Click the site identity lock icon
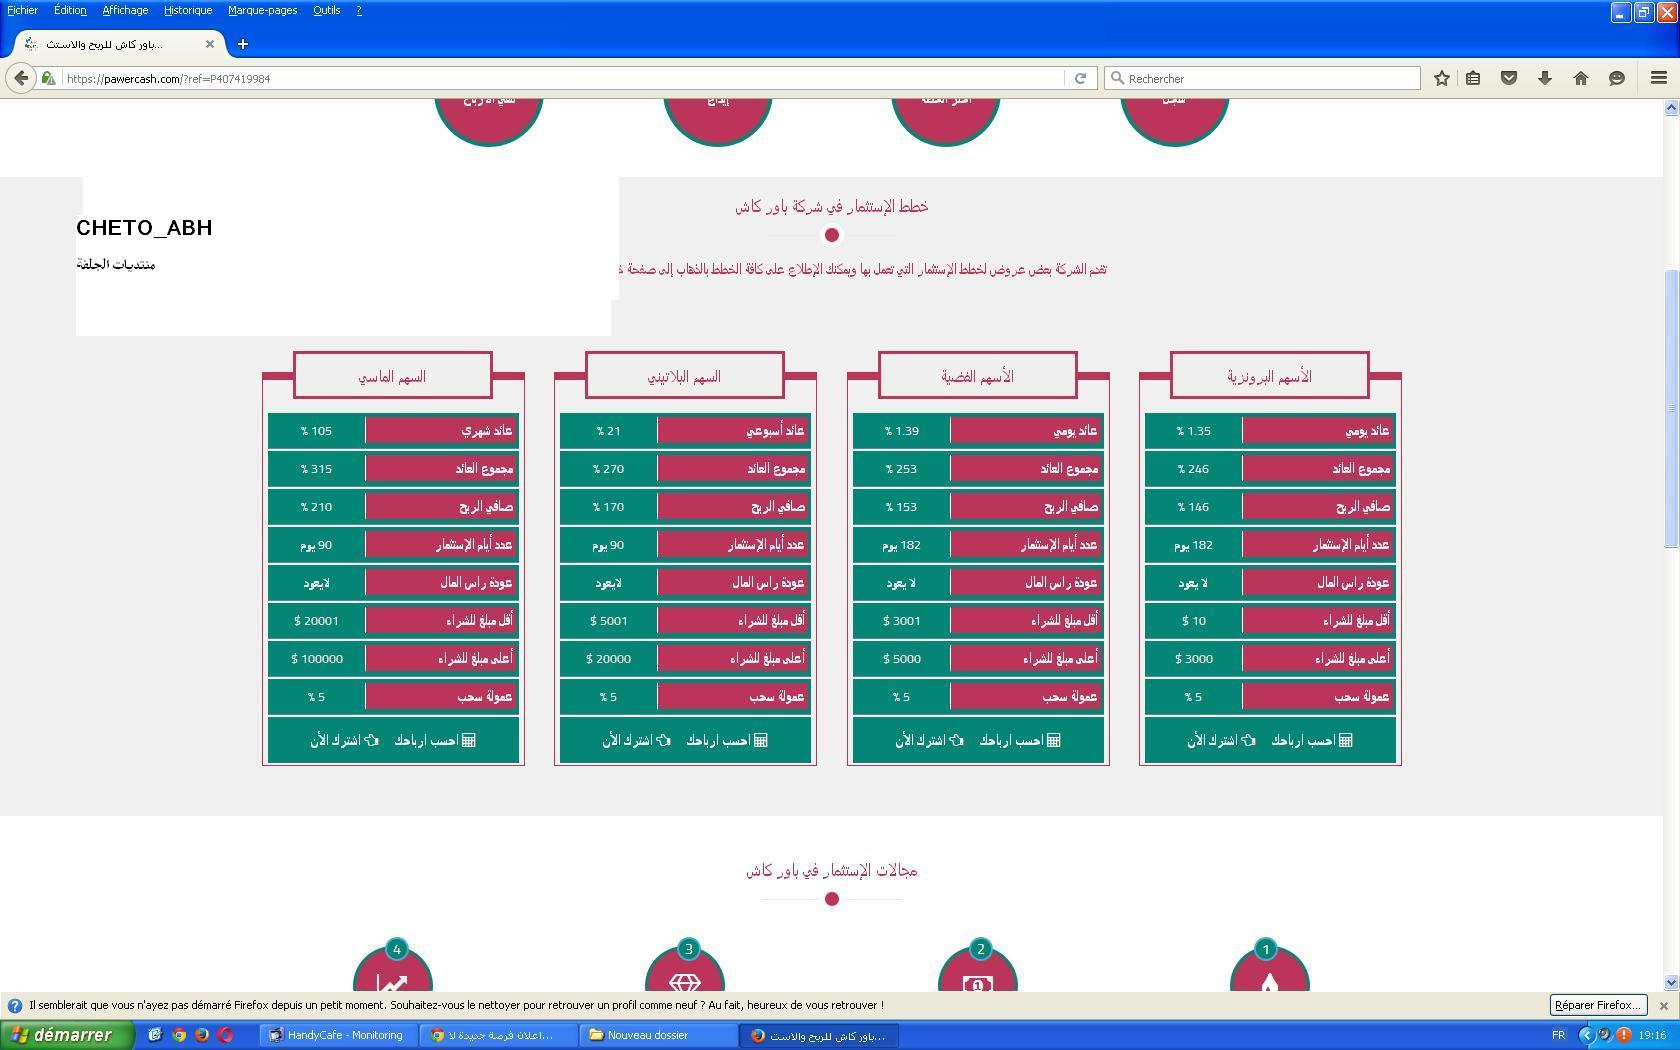This screenshot has width=1680, height=1050. 48,78
